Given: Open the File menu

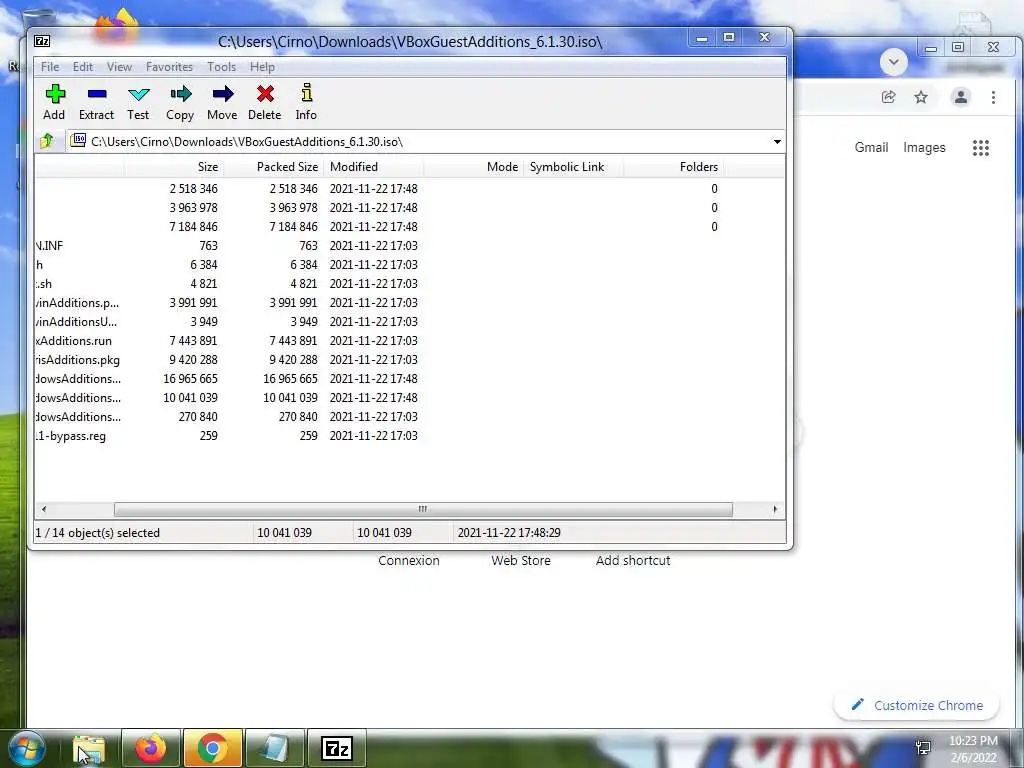Looking at the screenshot, I should 50,67.
